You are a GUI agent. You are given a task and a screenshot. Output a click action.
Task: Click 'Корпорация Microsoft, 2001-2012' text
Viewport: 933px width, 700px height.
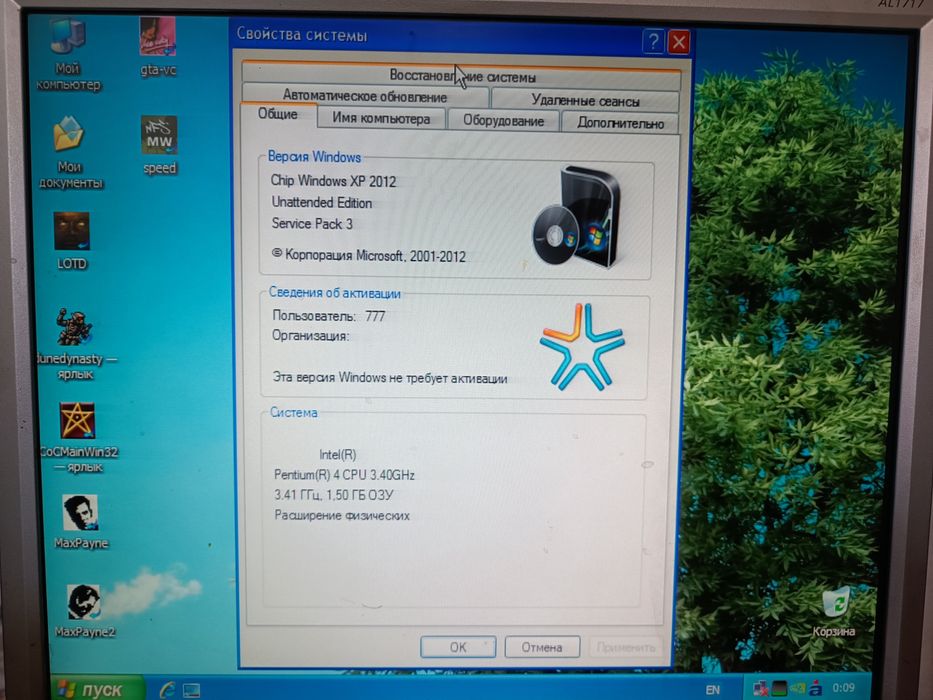coord(369,255)
